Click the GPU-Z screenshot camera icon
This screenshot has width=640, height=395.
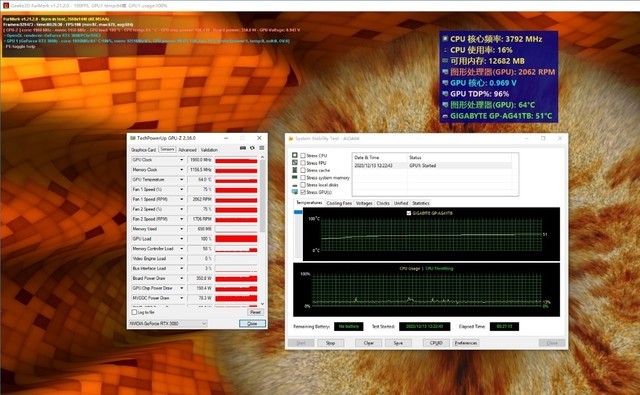pos(242,149)
